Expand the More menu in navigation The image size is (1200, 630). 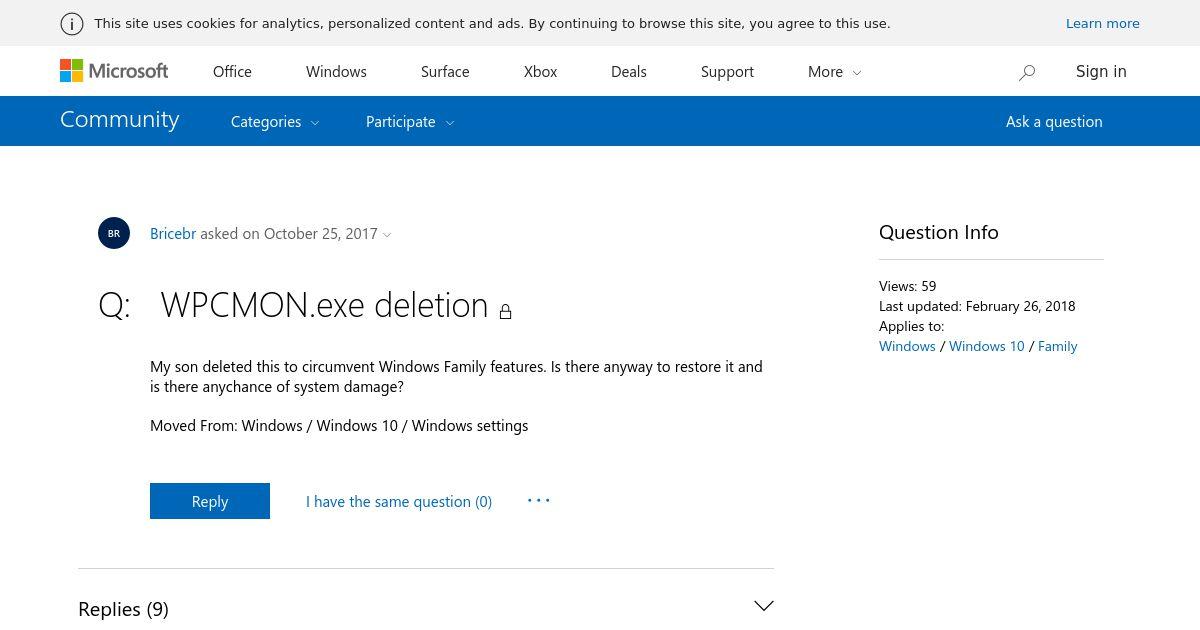coord(834,72)
